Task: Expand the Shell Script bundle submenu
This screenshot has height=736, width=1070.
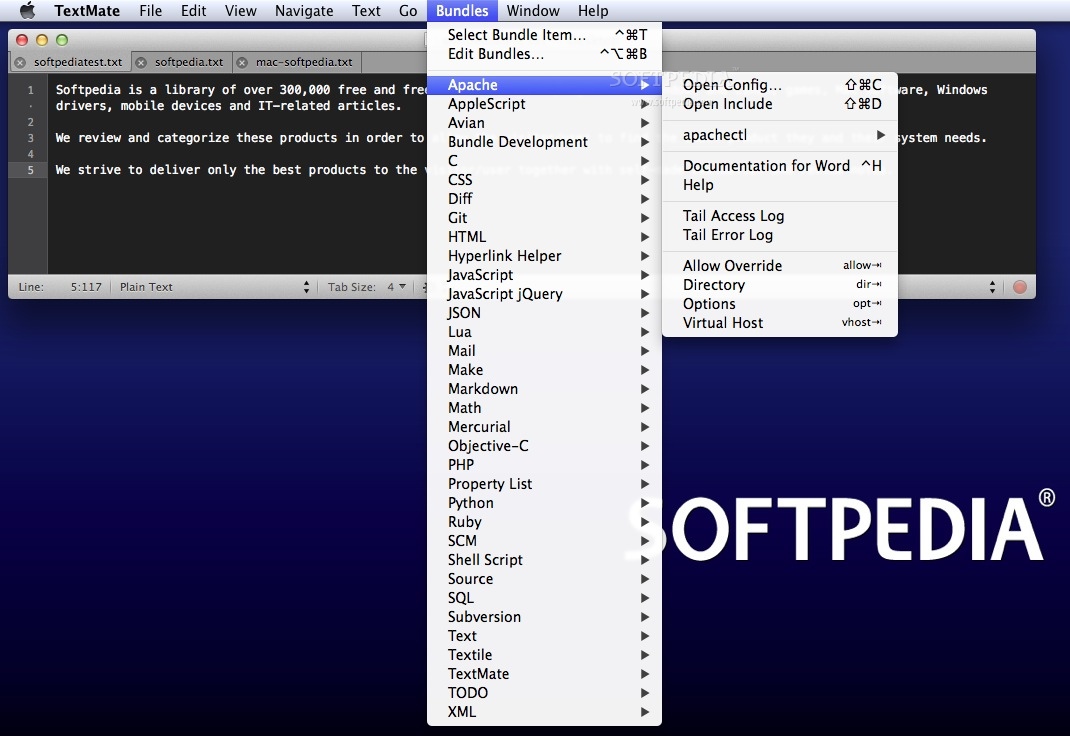Action: (x=544, y=560)
